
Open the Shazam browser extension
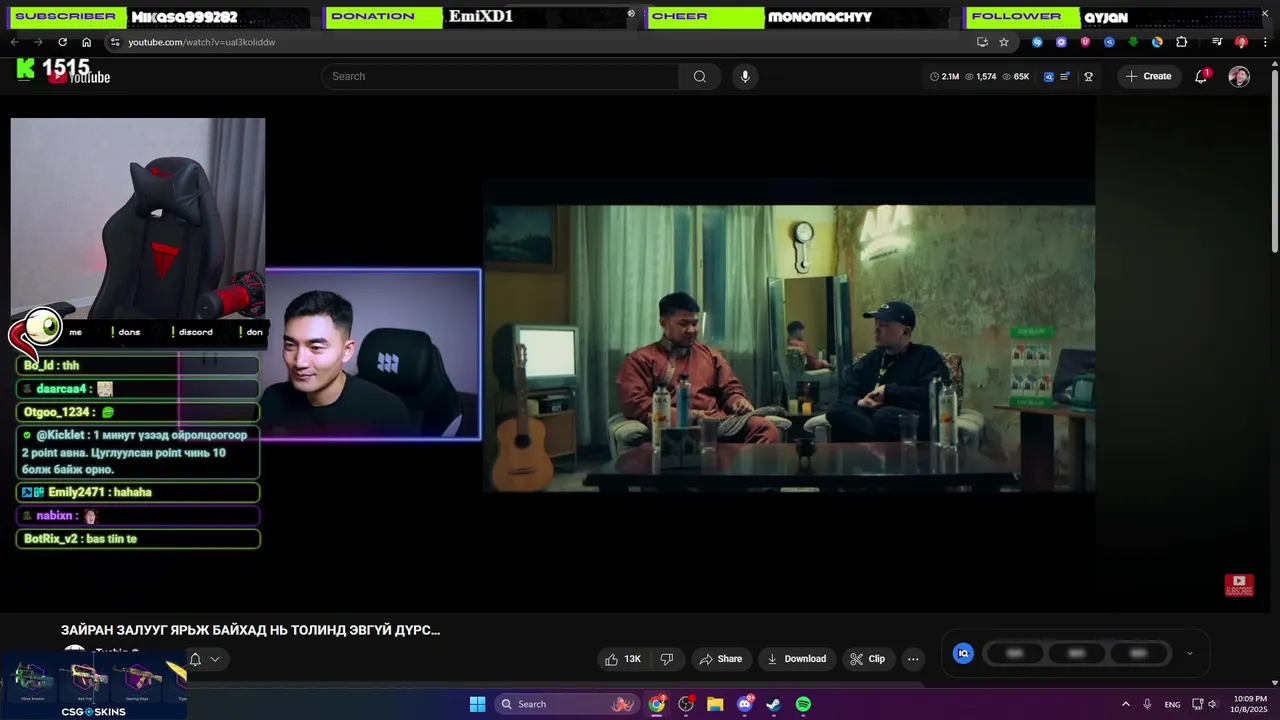[x=1037, y=42]
